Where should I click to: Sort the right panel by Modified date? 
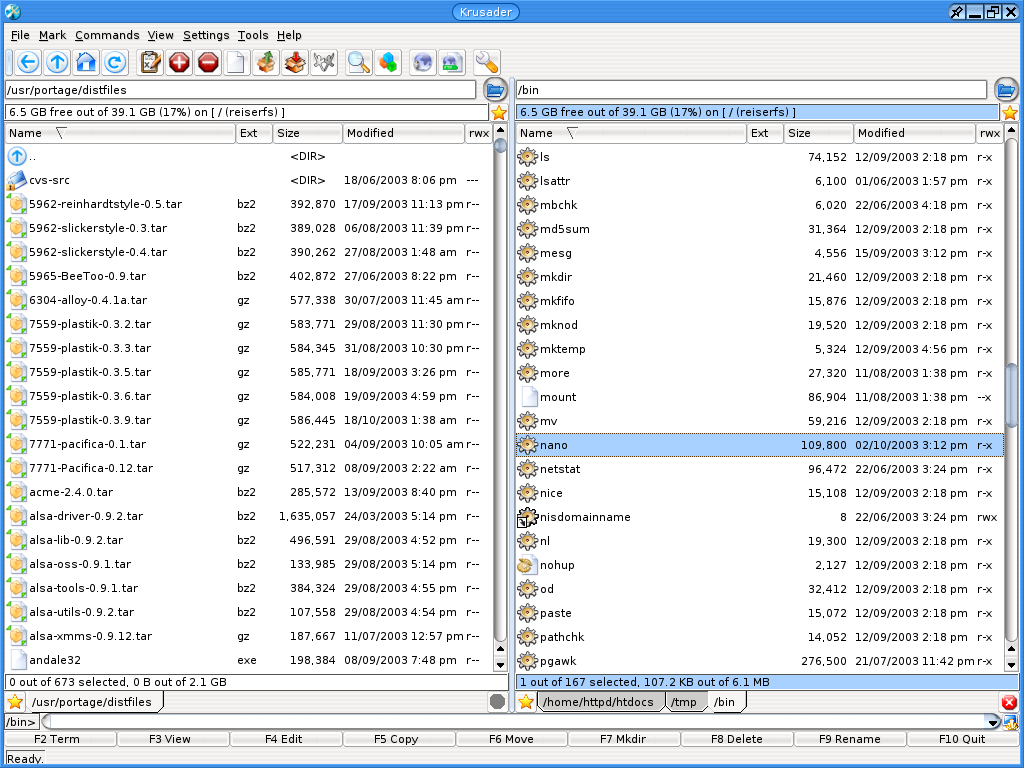(915, 133)
